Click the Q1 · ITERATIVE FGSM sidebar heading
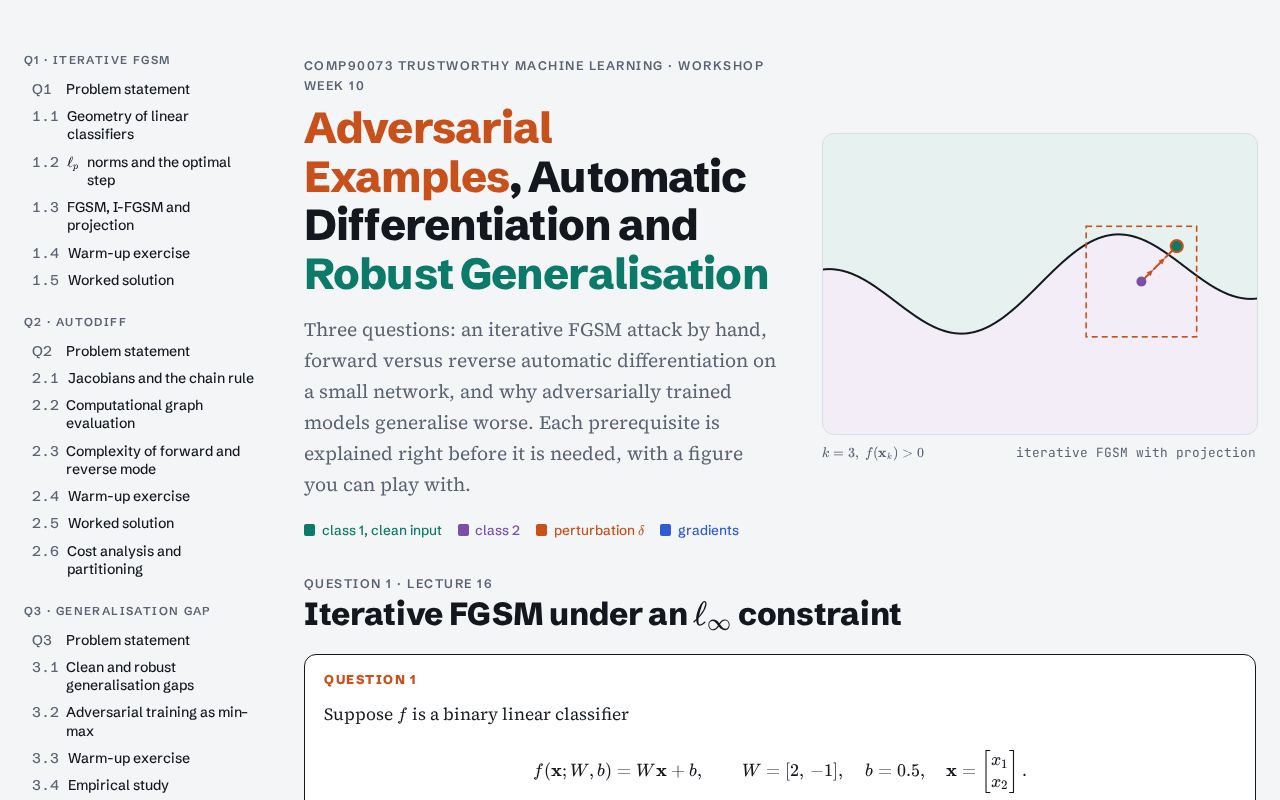 [97, 60]
